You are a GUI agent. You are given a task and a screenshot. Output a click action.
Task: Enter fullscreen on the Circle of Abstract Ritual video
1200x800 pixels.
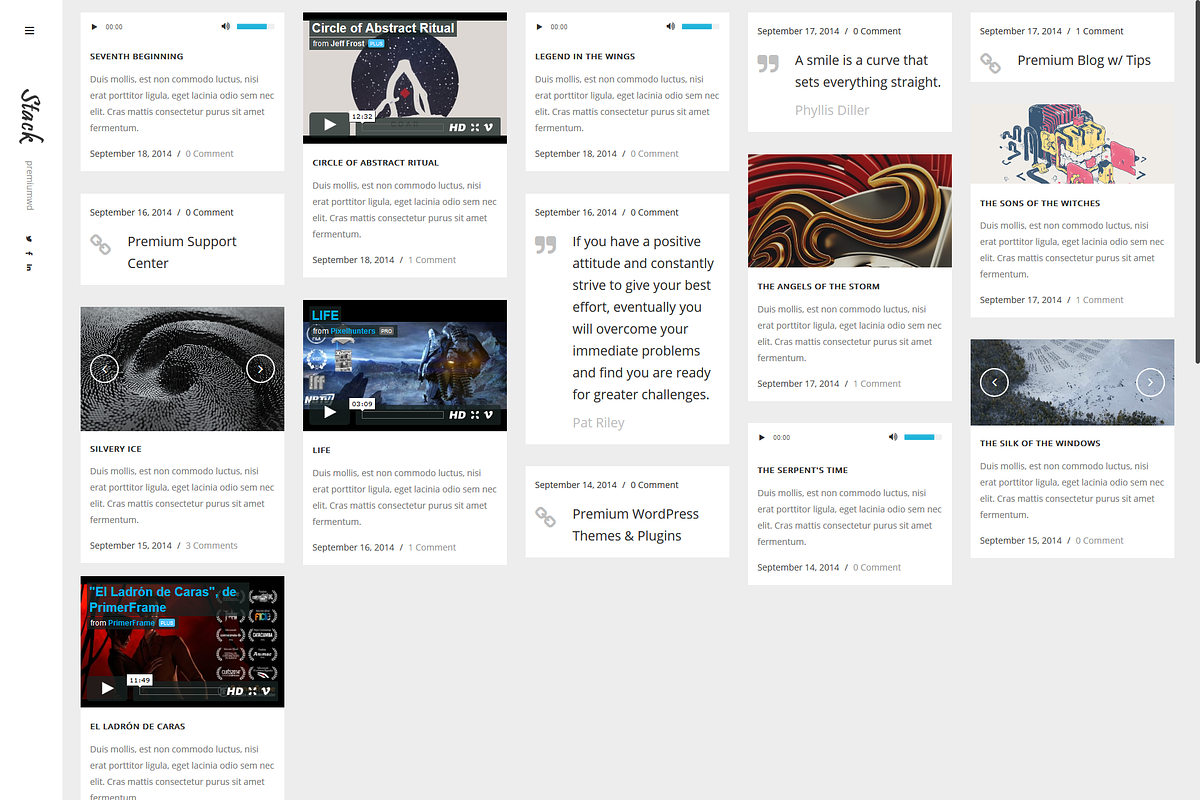click(x=475, y=127)
